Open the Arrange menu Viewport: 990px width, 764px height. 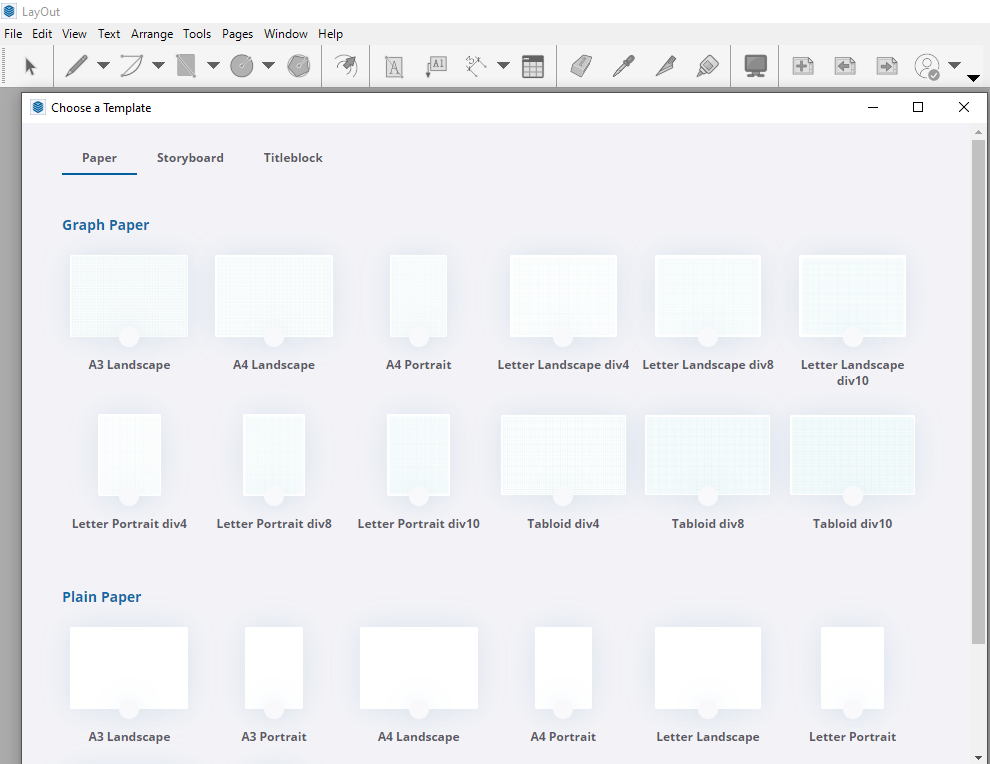[x=152, y=34]
